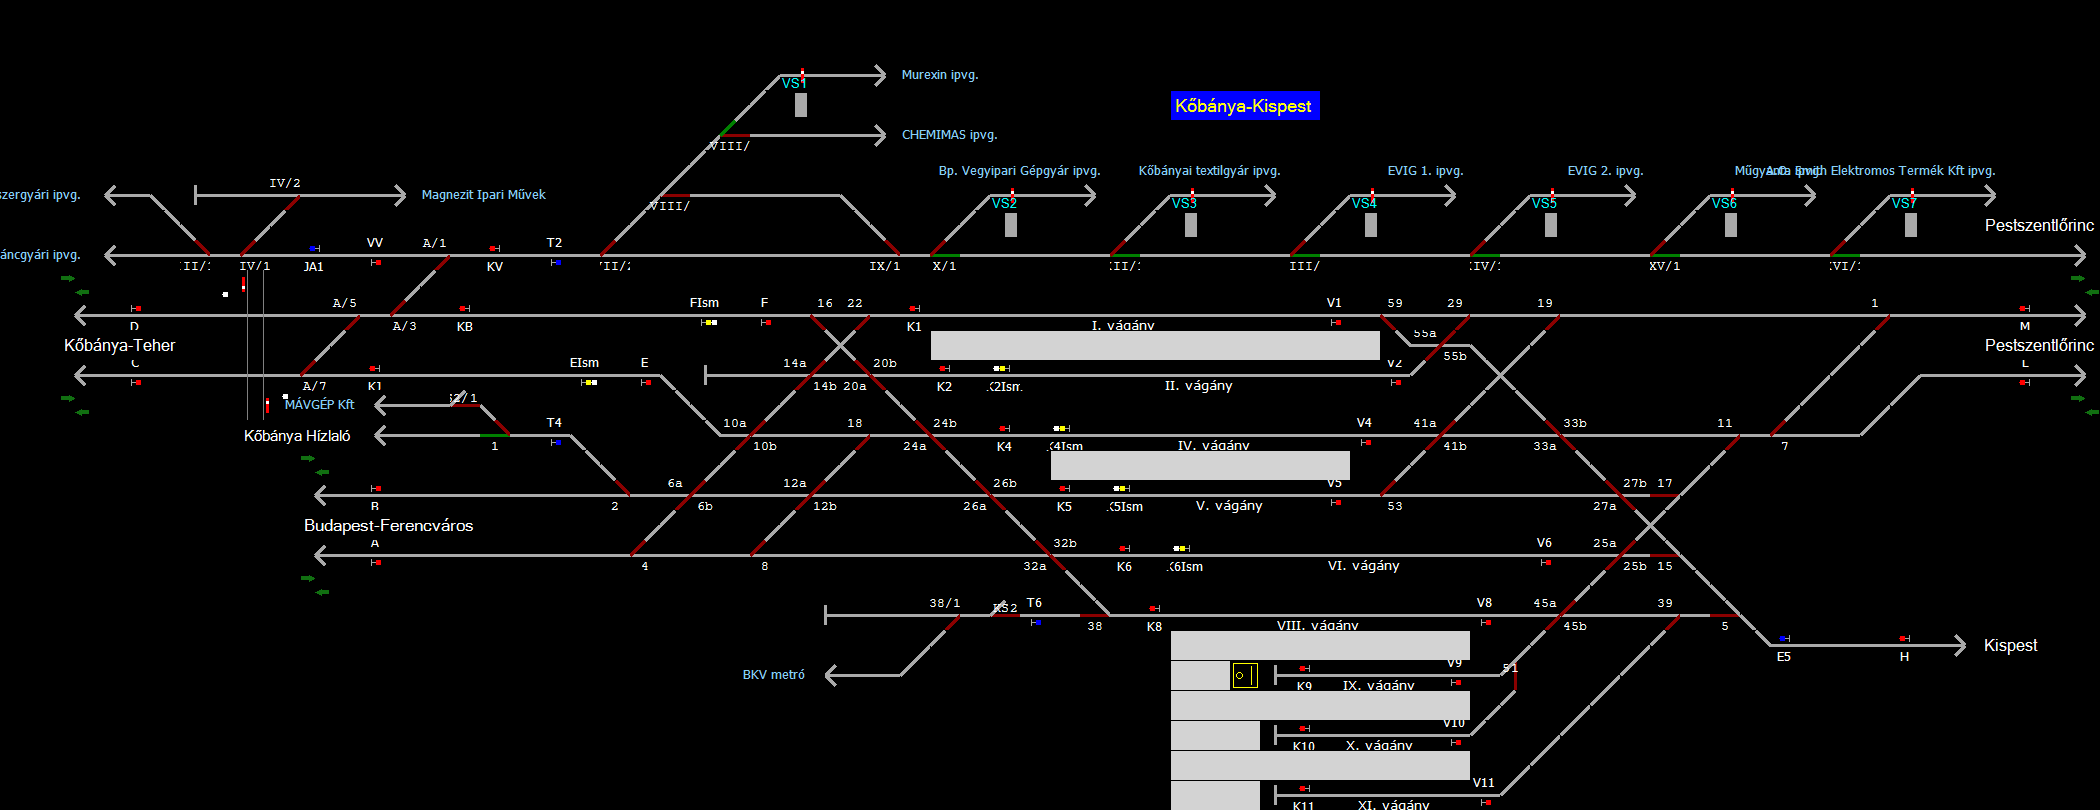This screenshot has width=2100, height=810.
Task: Select the red KB signal
Action: point(464,309)
